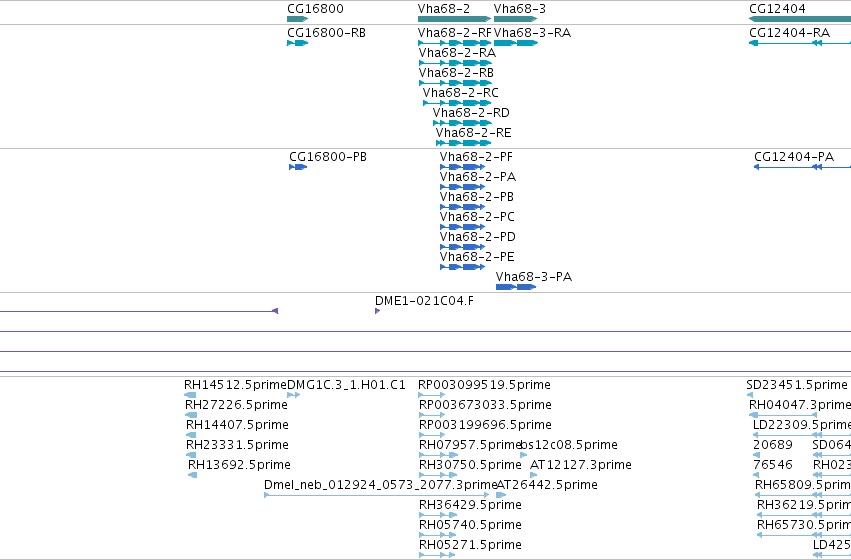Image resolution: width=851 pixels, height=560 pixels.
Task: Select protein Vha68-2-PF
Action: (476, 157)
